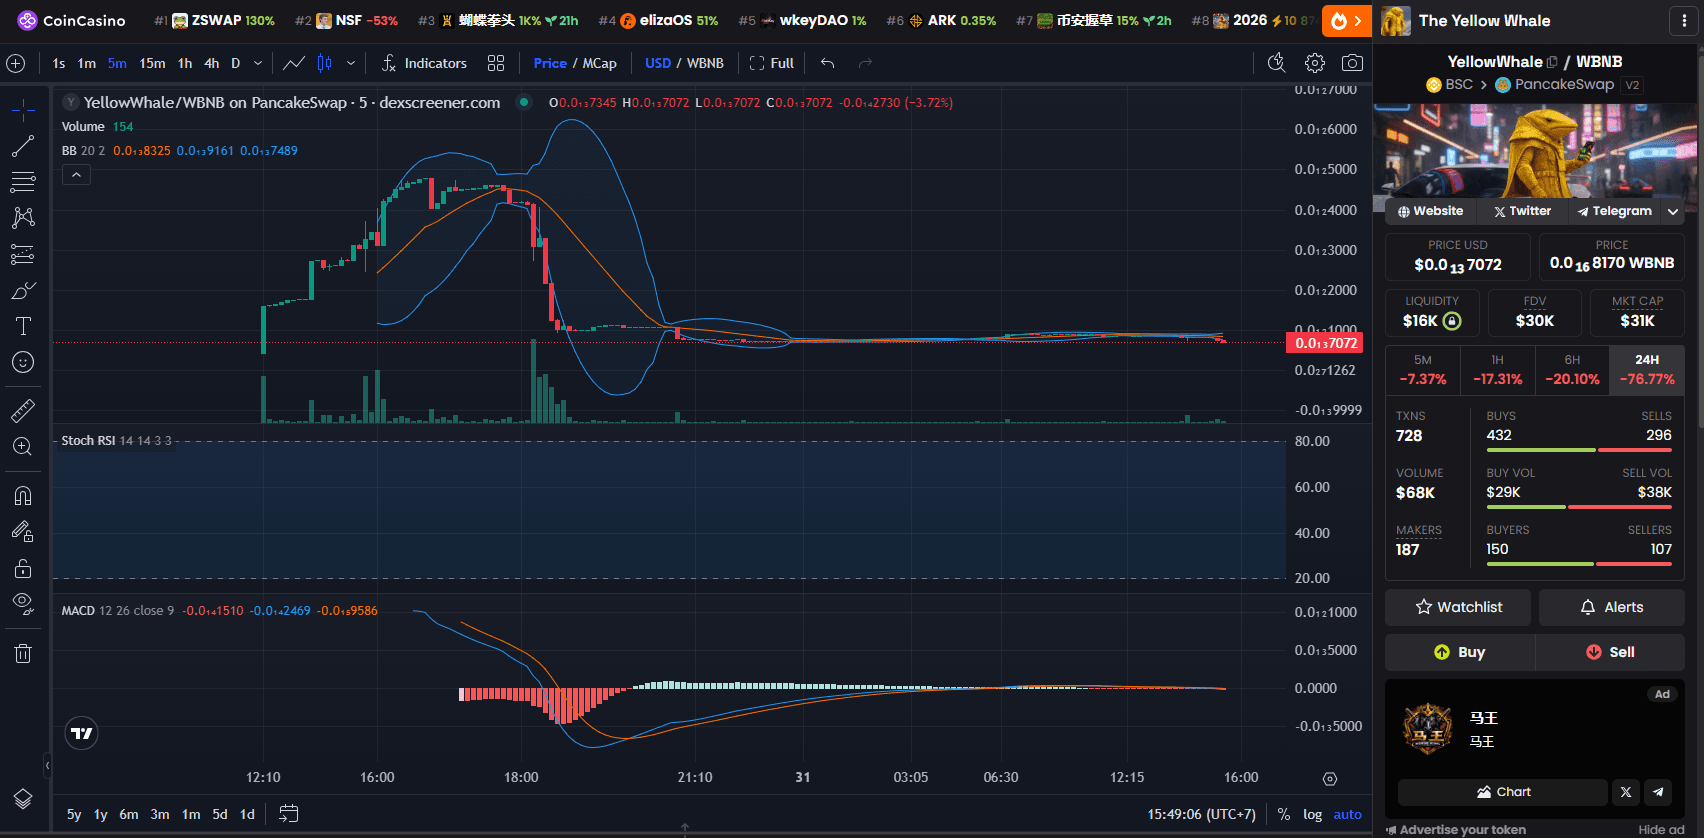Select the ruler measure tool
Image resolution: width=1704 pixels, height=838 pixels.
pos(23,410)
